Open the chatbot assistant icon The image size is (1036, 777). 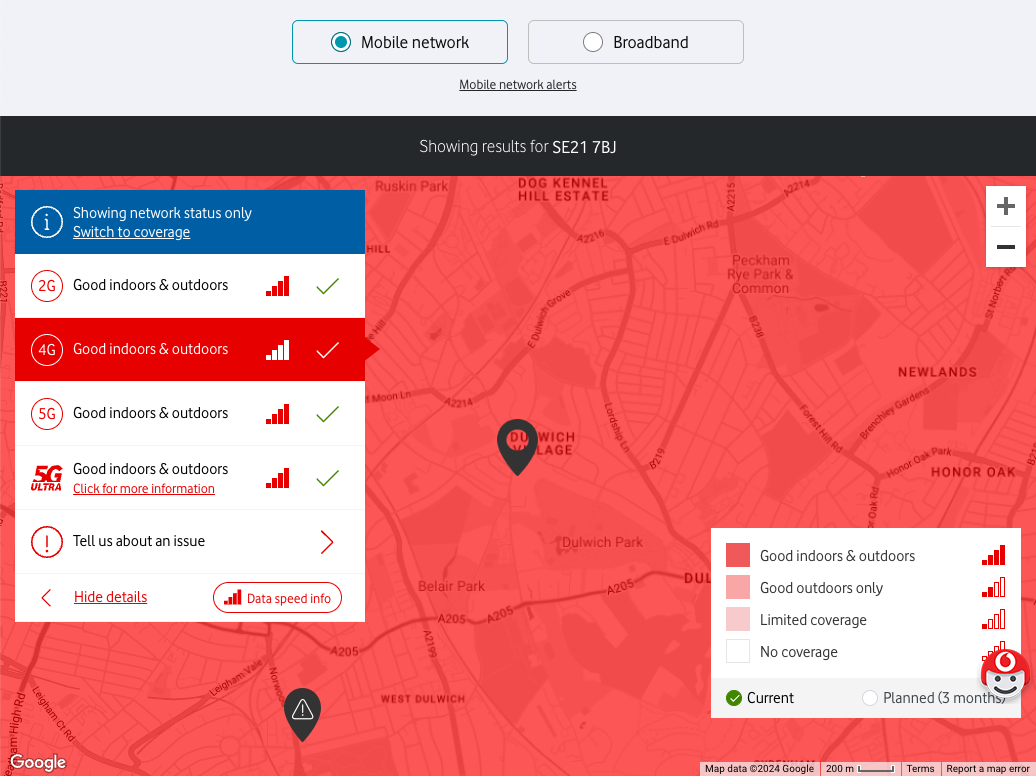1004,675
